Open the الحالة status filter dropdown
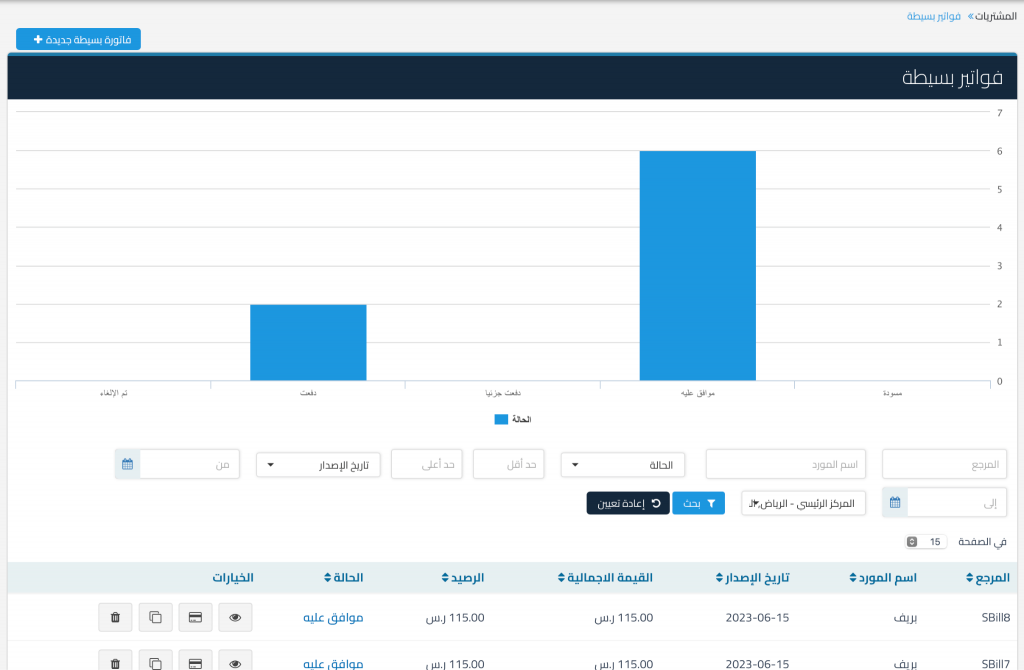1024x670 pixels. coord(623,464)
